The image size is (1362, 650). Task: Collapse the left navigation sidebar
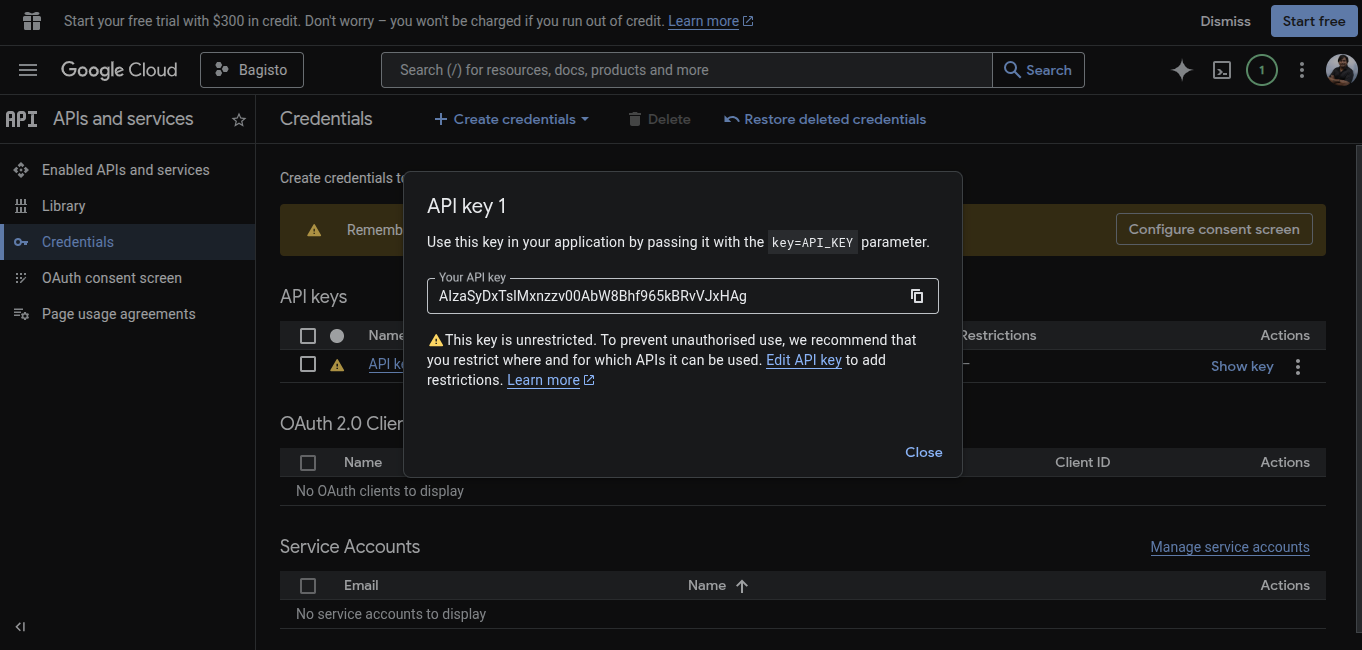coord(20,627)
